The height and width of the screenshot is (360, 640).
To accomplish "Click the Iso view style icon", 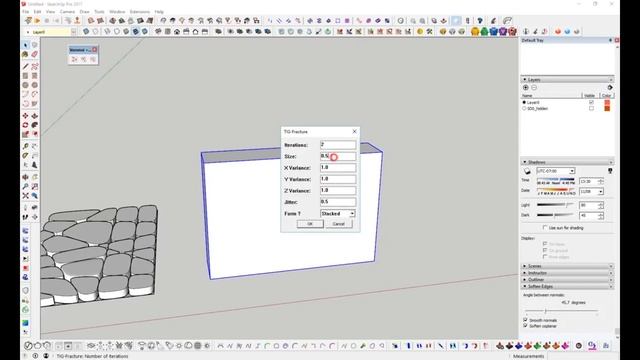I will 158,31.
